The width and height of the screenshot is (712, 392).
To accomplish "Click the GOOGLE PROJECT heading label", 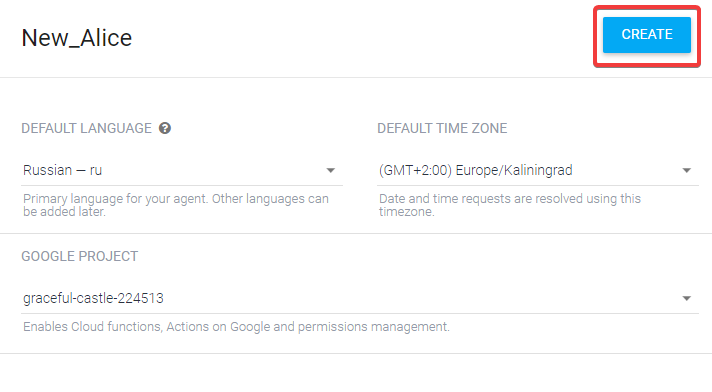I will [x=79, y=257].
